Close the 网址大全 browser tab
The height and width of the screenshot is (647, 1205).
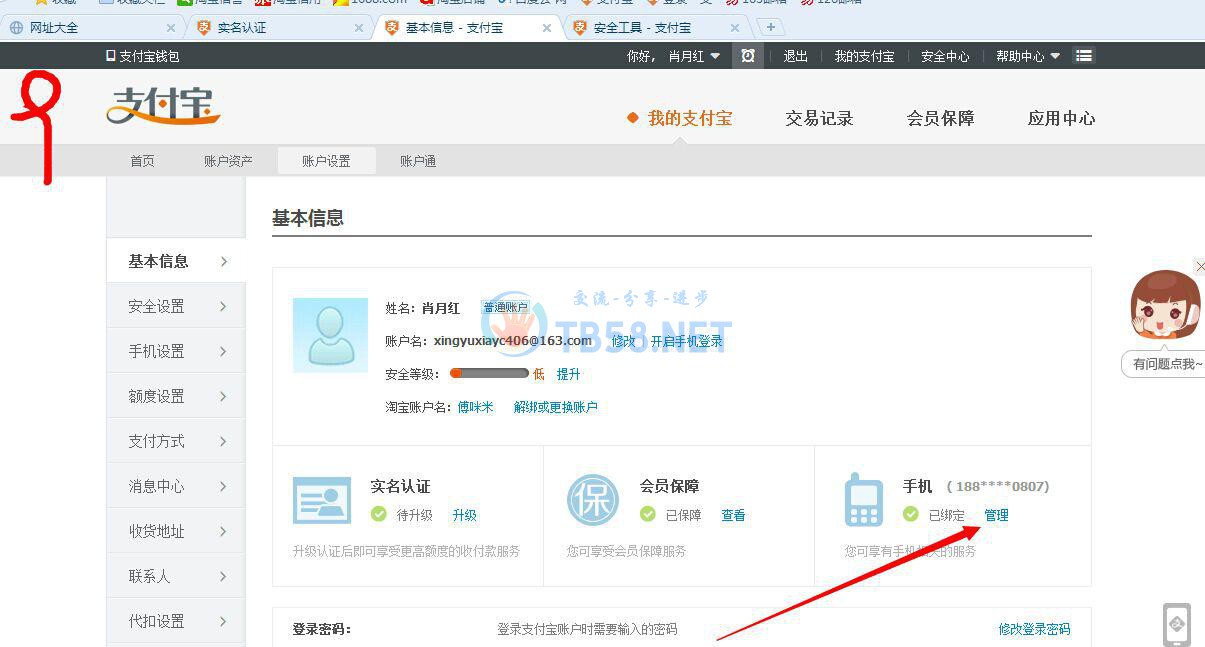tap(170, 28)
